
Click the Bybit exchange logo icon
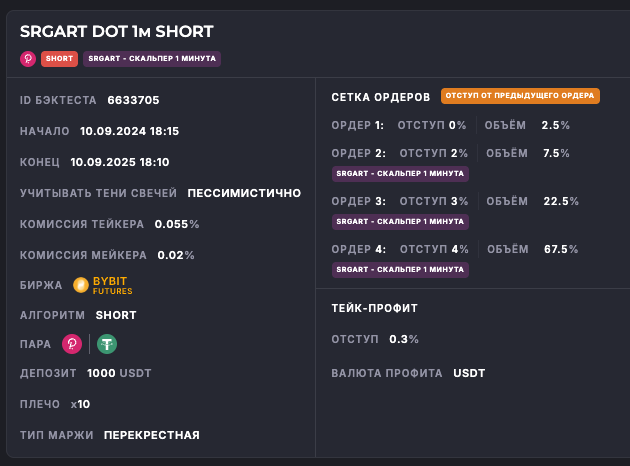82,286
